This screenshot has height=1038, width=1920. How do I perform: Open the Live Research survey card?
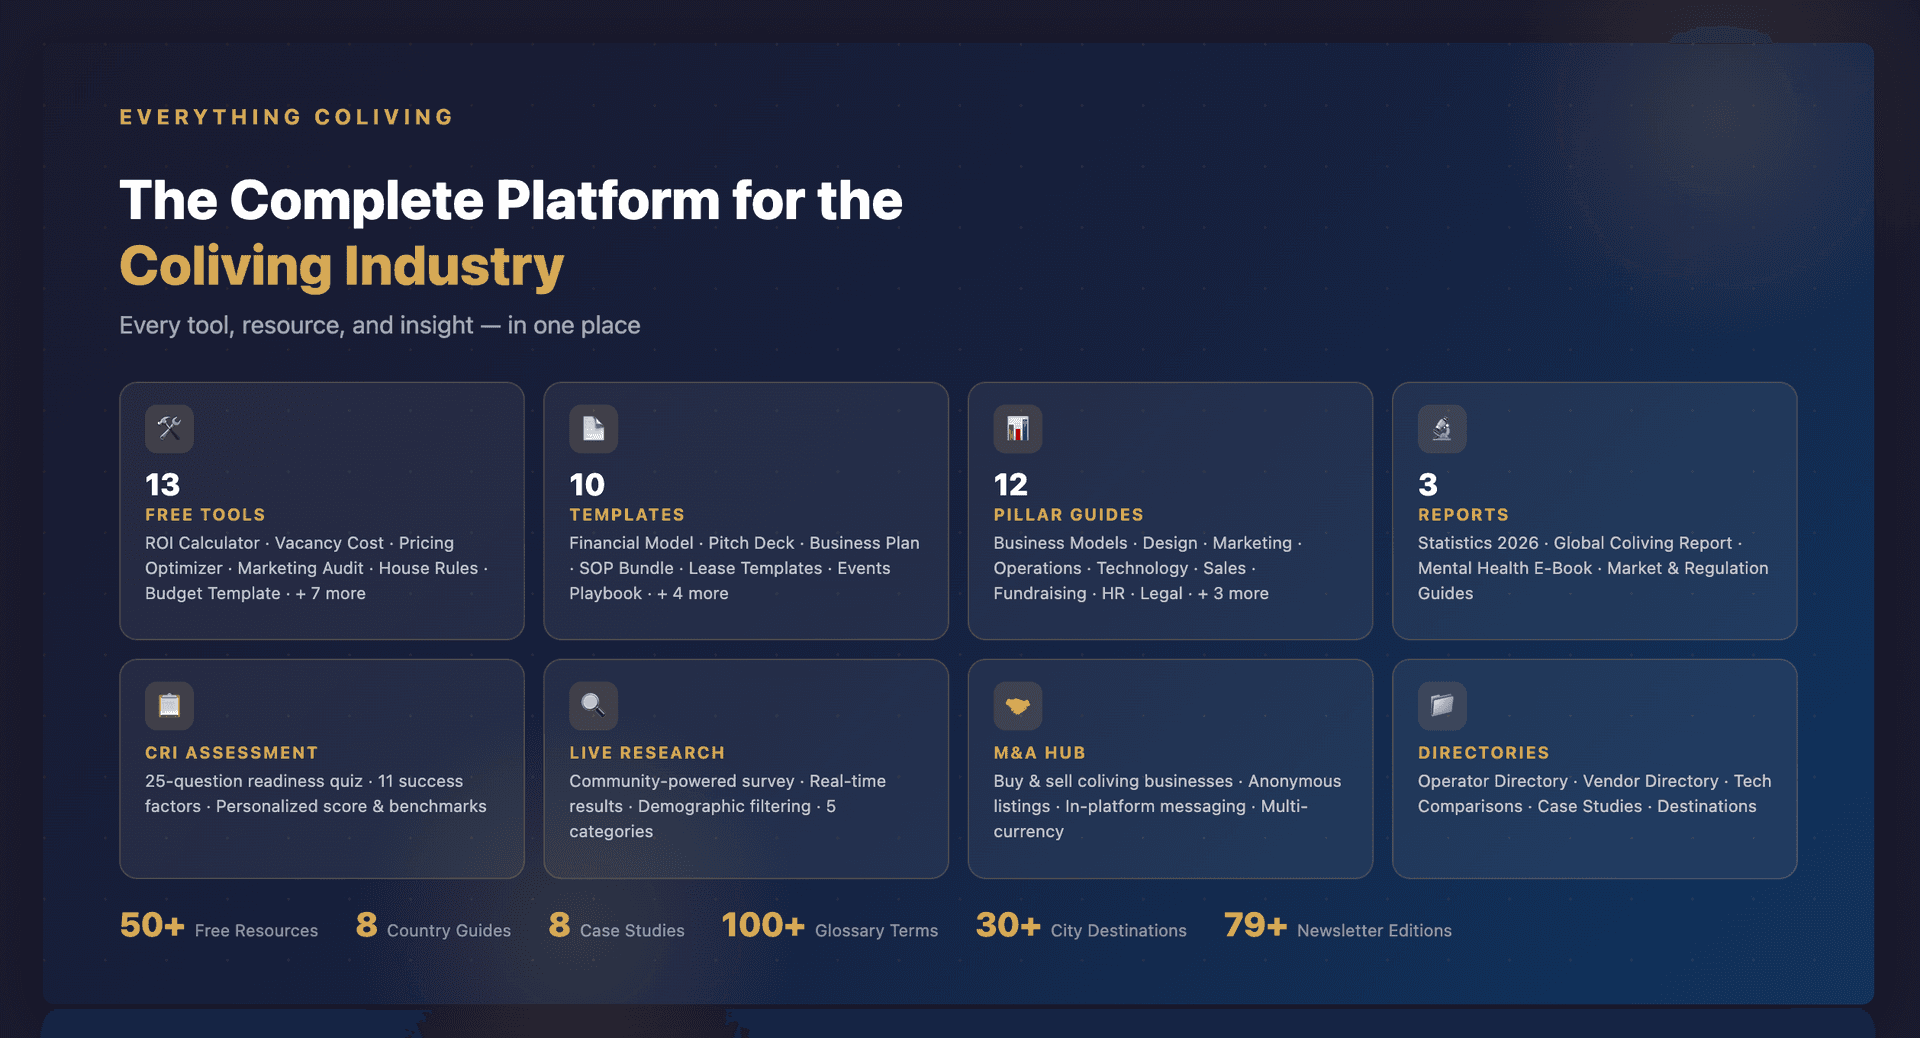(x=745, y=769)
